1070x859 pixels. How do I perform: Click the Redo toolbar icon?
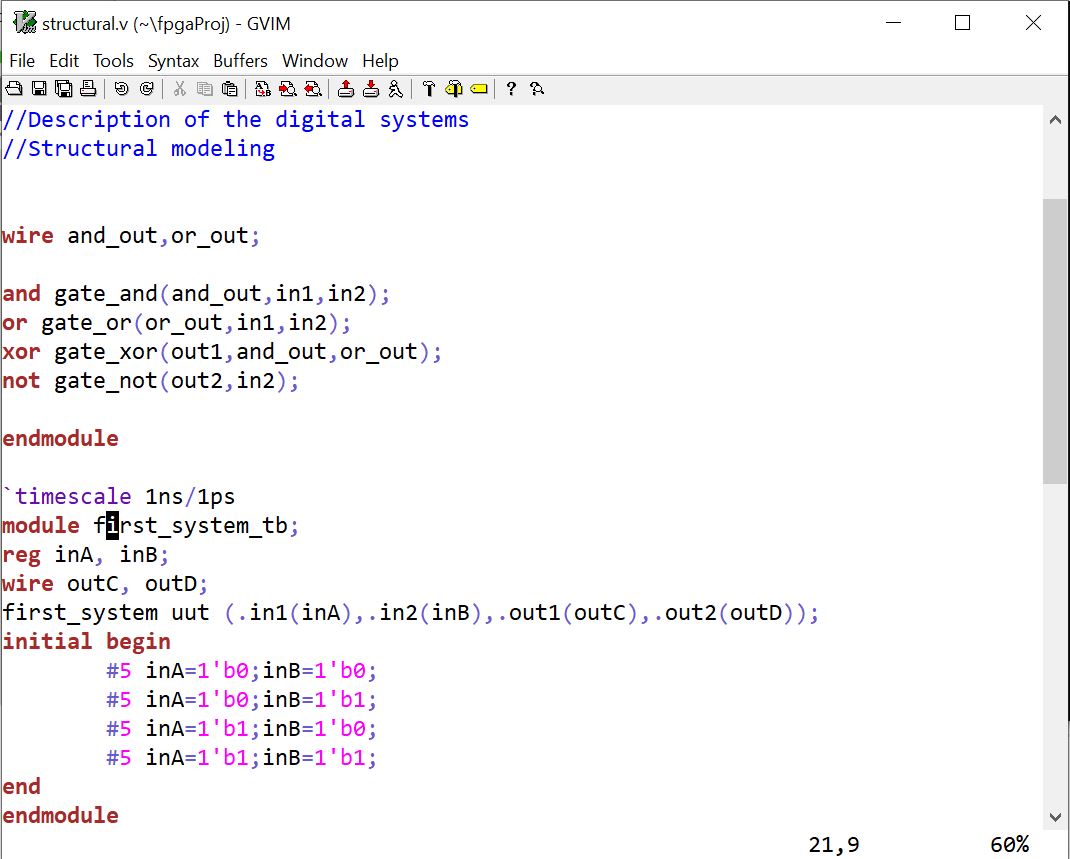(146, 89)
